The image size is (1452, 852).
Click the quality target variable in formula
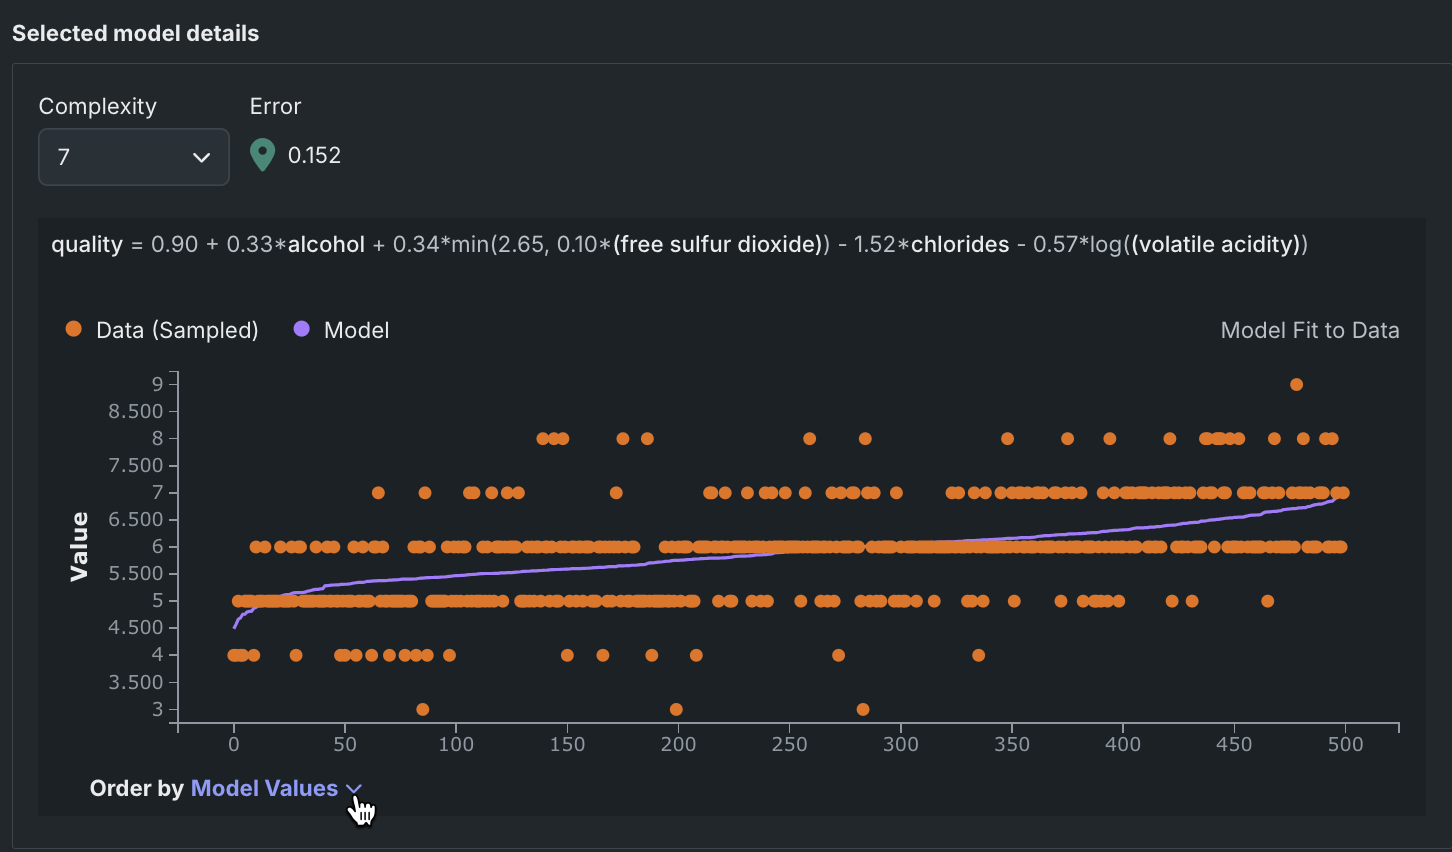(x=87, y=244)
